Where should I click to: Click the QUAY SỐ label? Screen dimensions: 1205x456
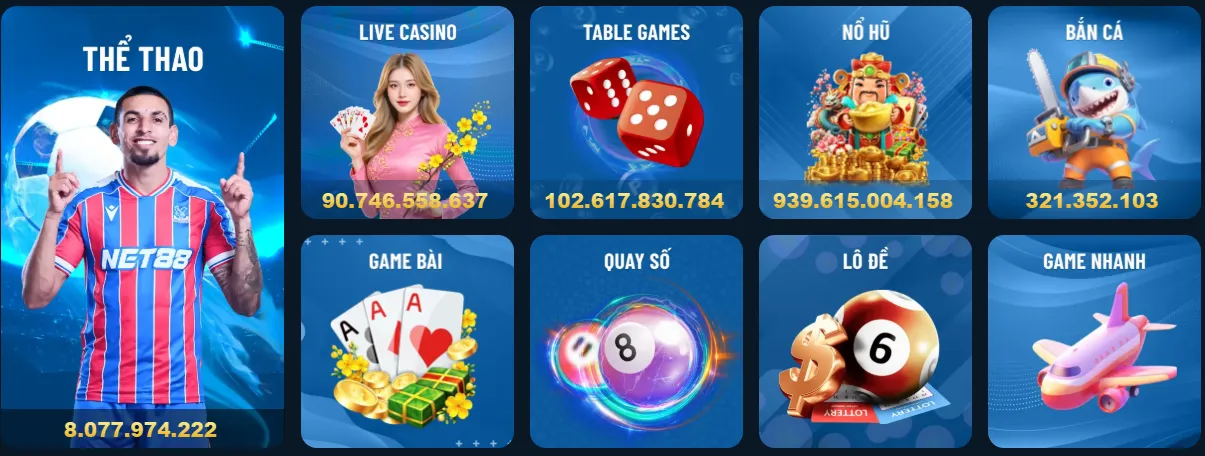pos(637,261)
